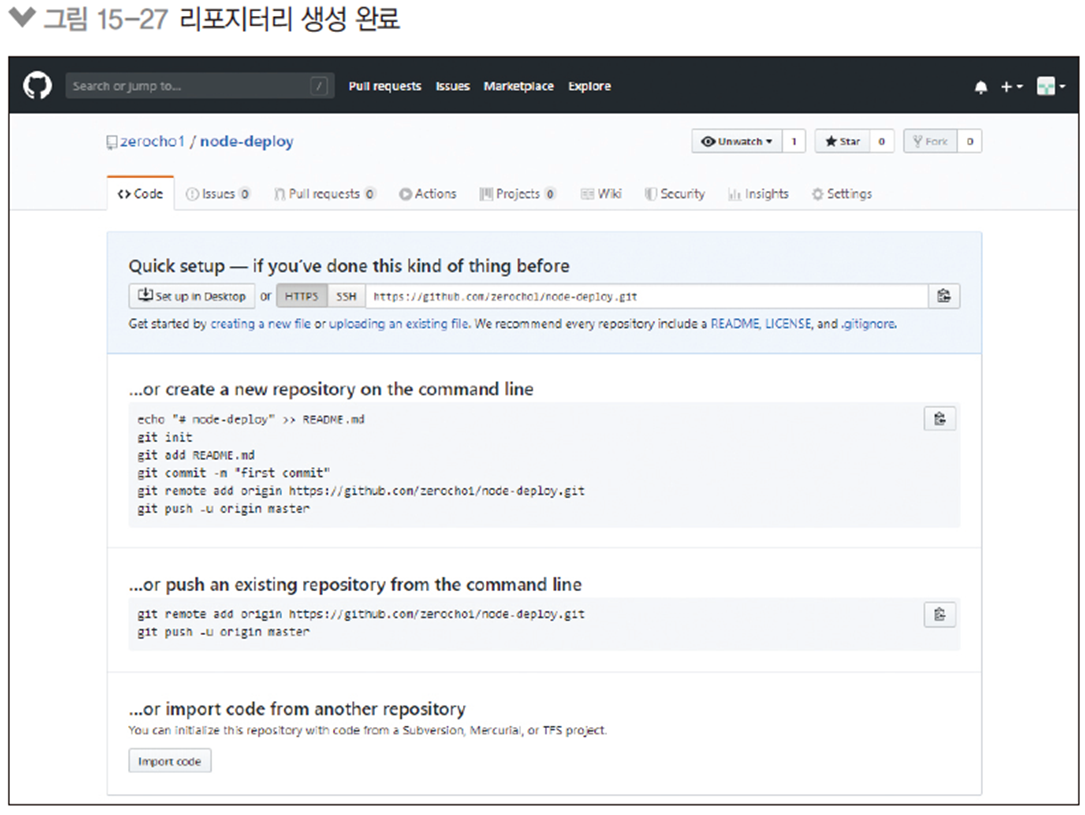Click the .gitignore link
The height and width of the screenshot is (815, 1085).
[x=868, y=324]
